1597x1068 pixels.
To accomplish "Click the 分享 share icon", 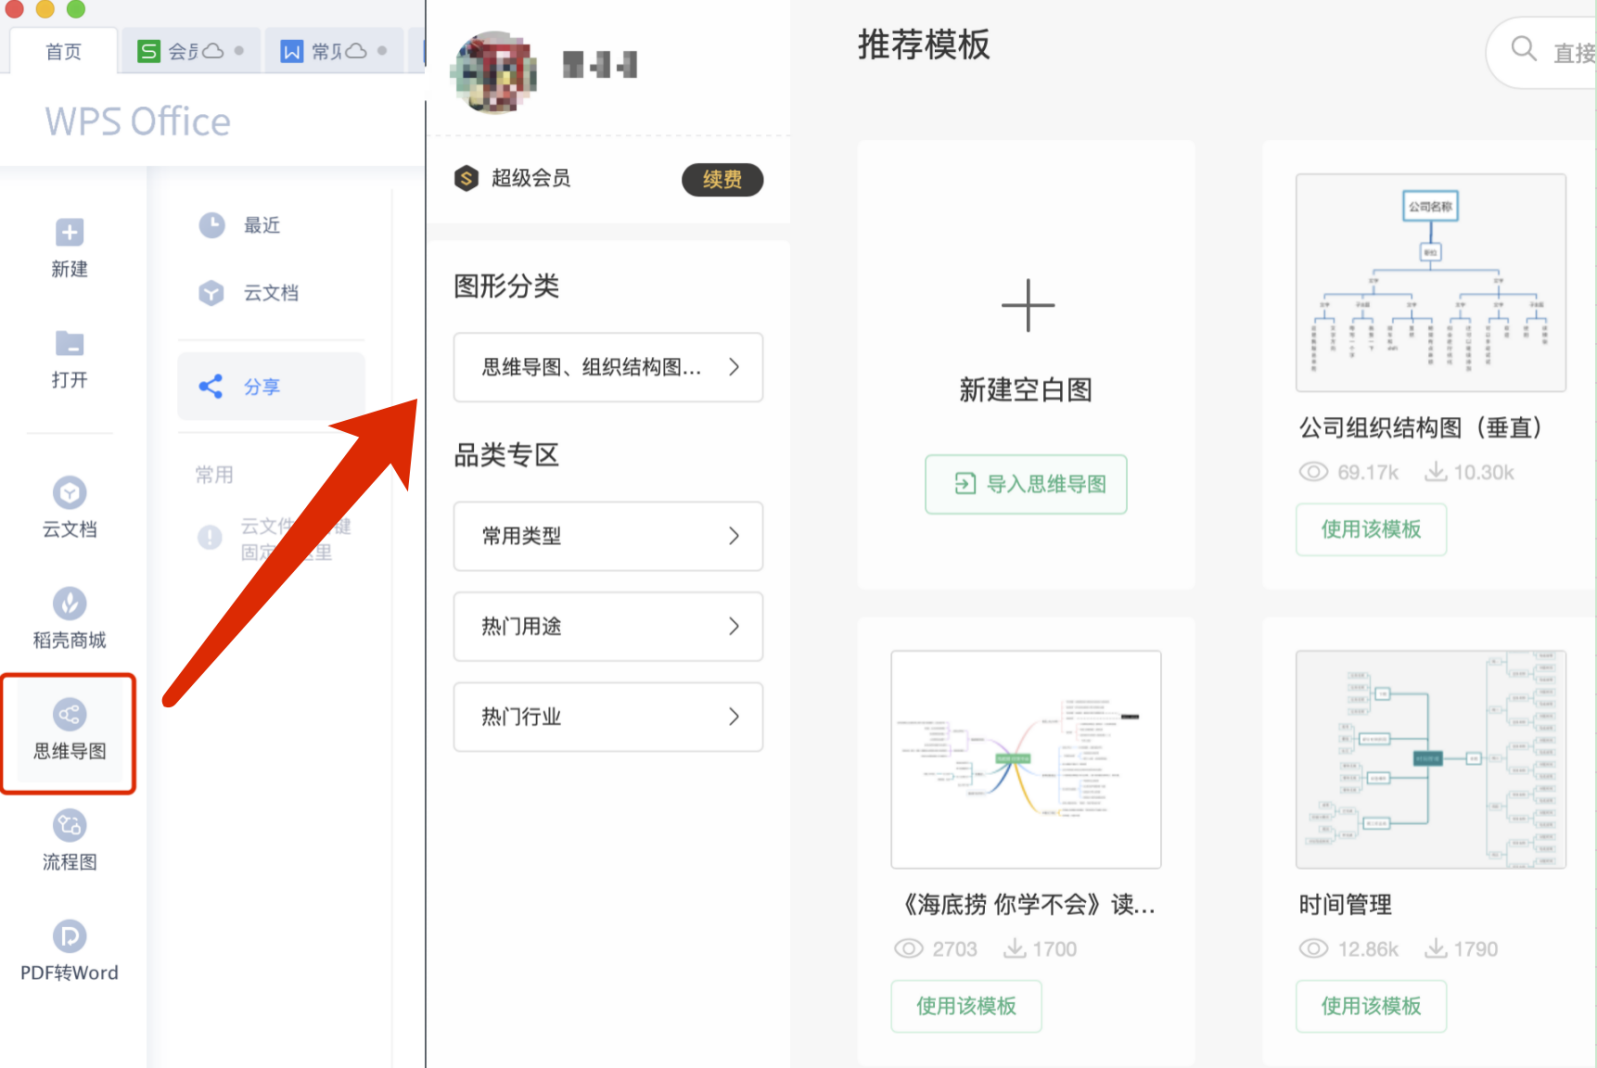I will pyautogui.click(x=211, y=386).
